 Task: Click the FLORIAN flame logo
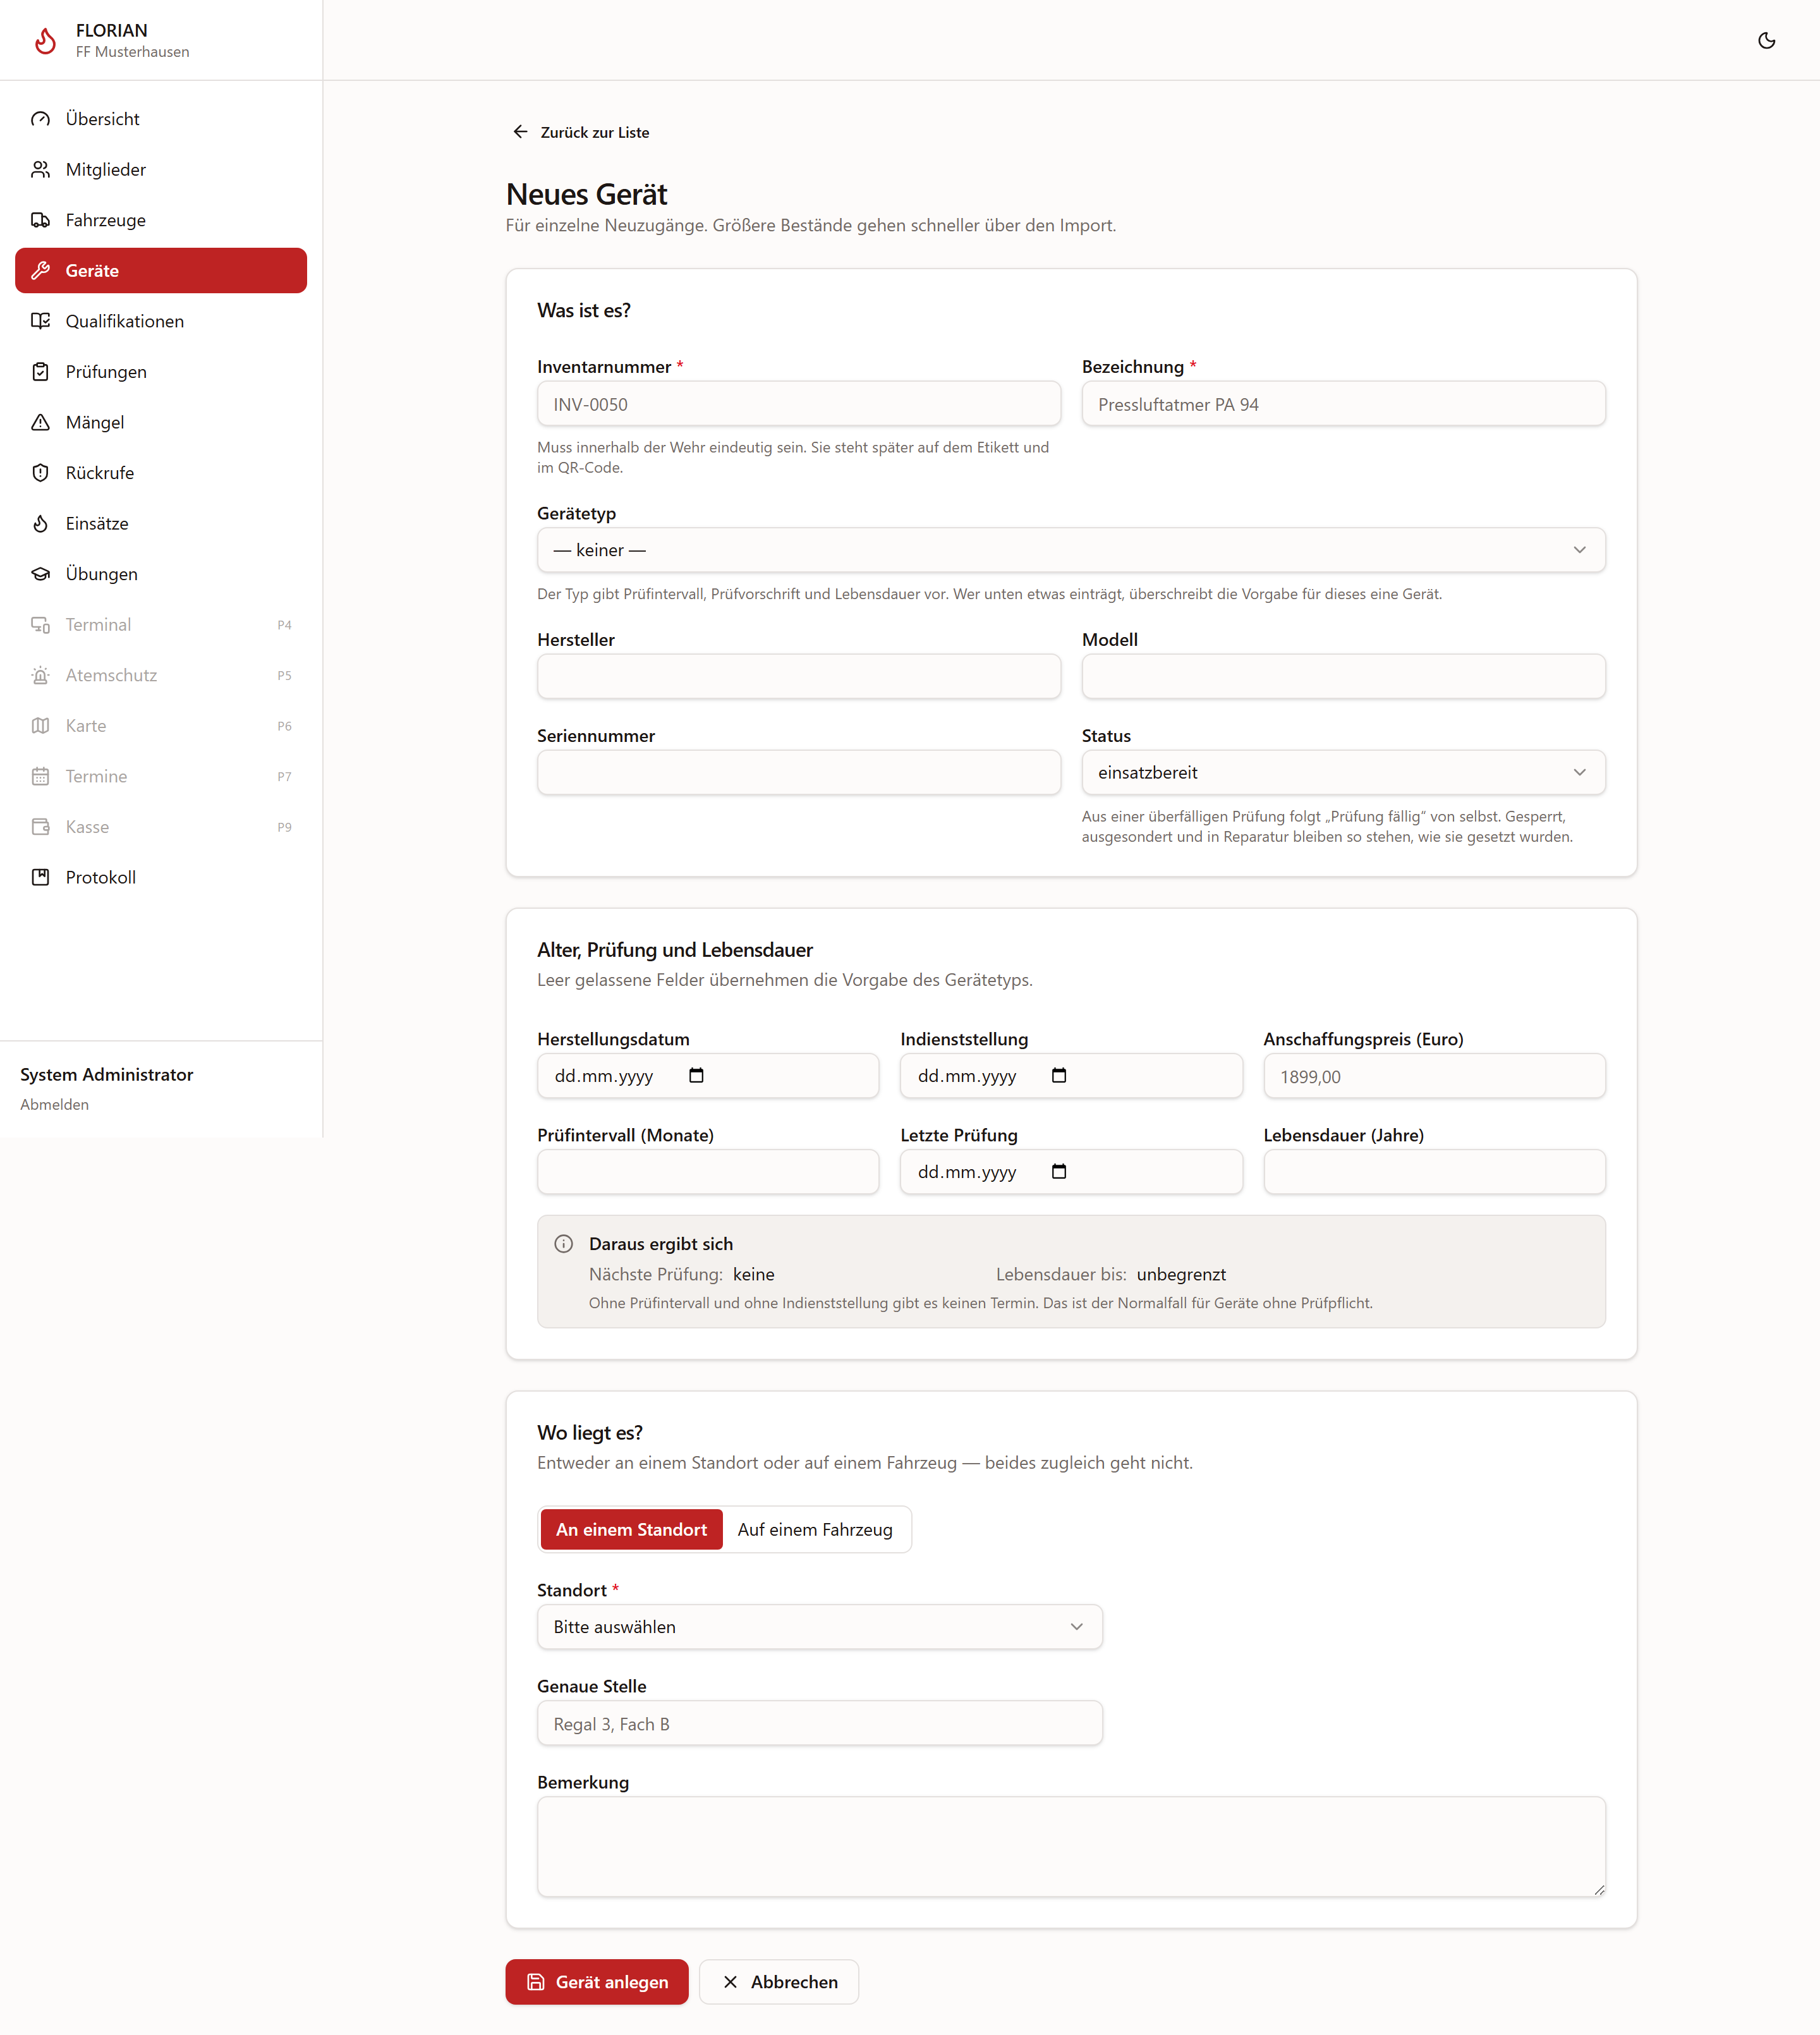[x=45, y=40]
